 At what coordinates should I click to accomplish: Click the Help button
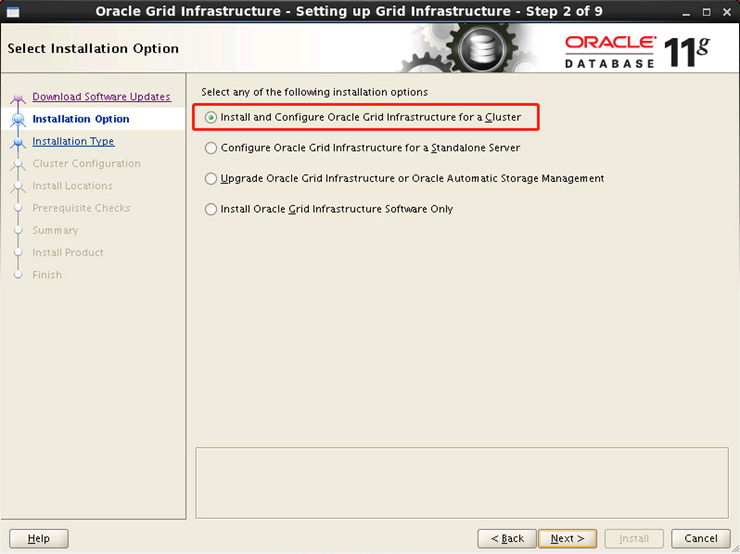(39, 538)
